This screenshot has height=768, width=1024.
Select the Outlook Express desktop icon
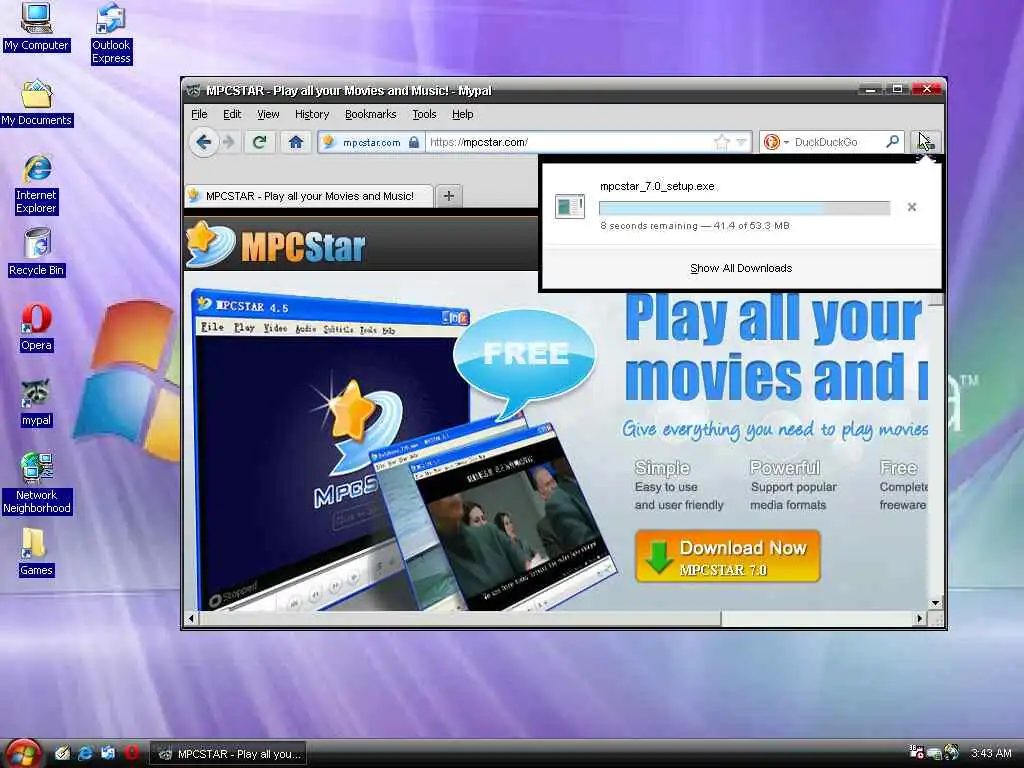point(111,33)
